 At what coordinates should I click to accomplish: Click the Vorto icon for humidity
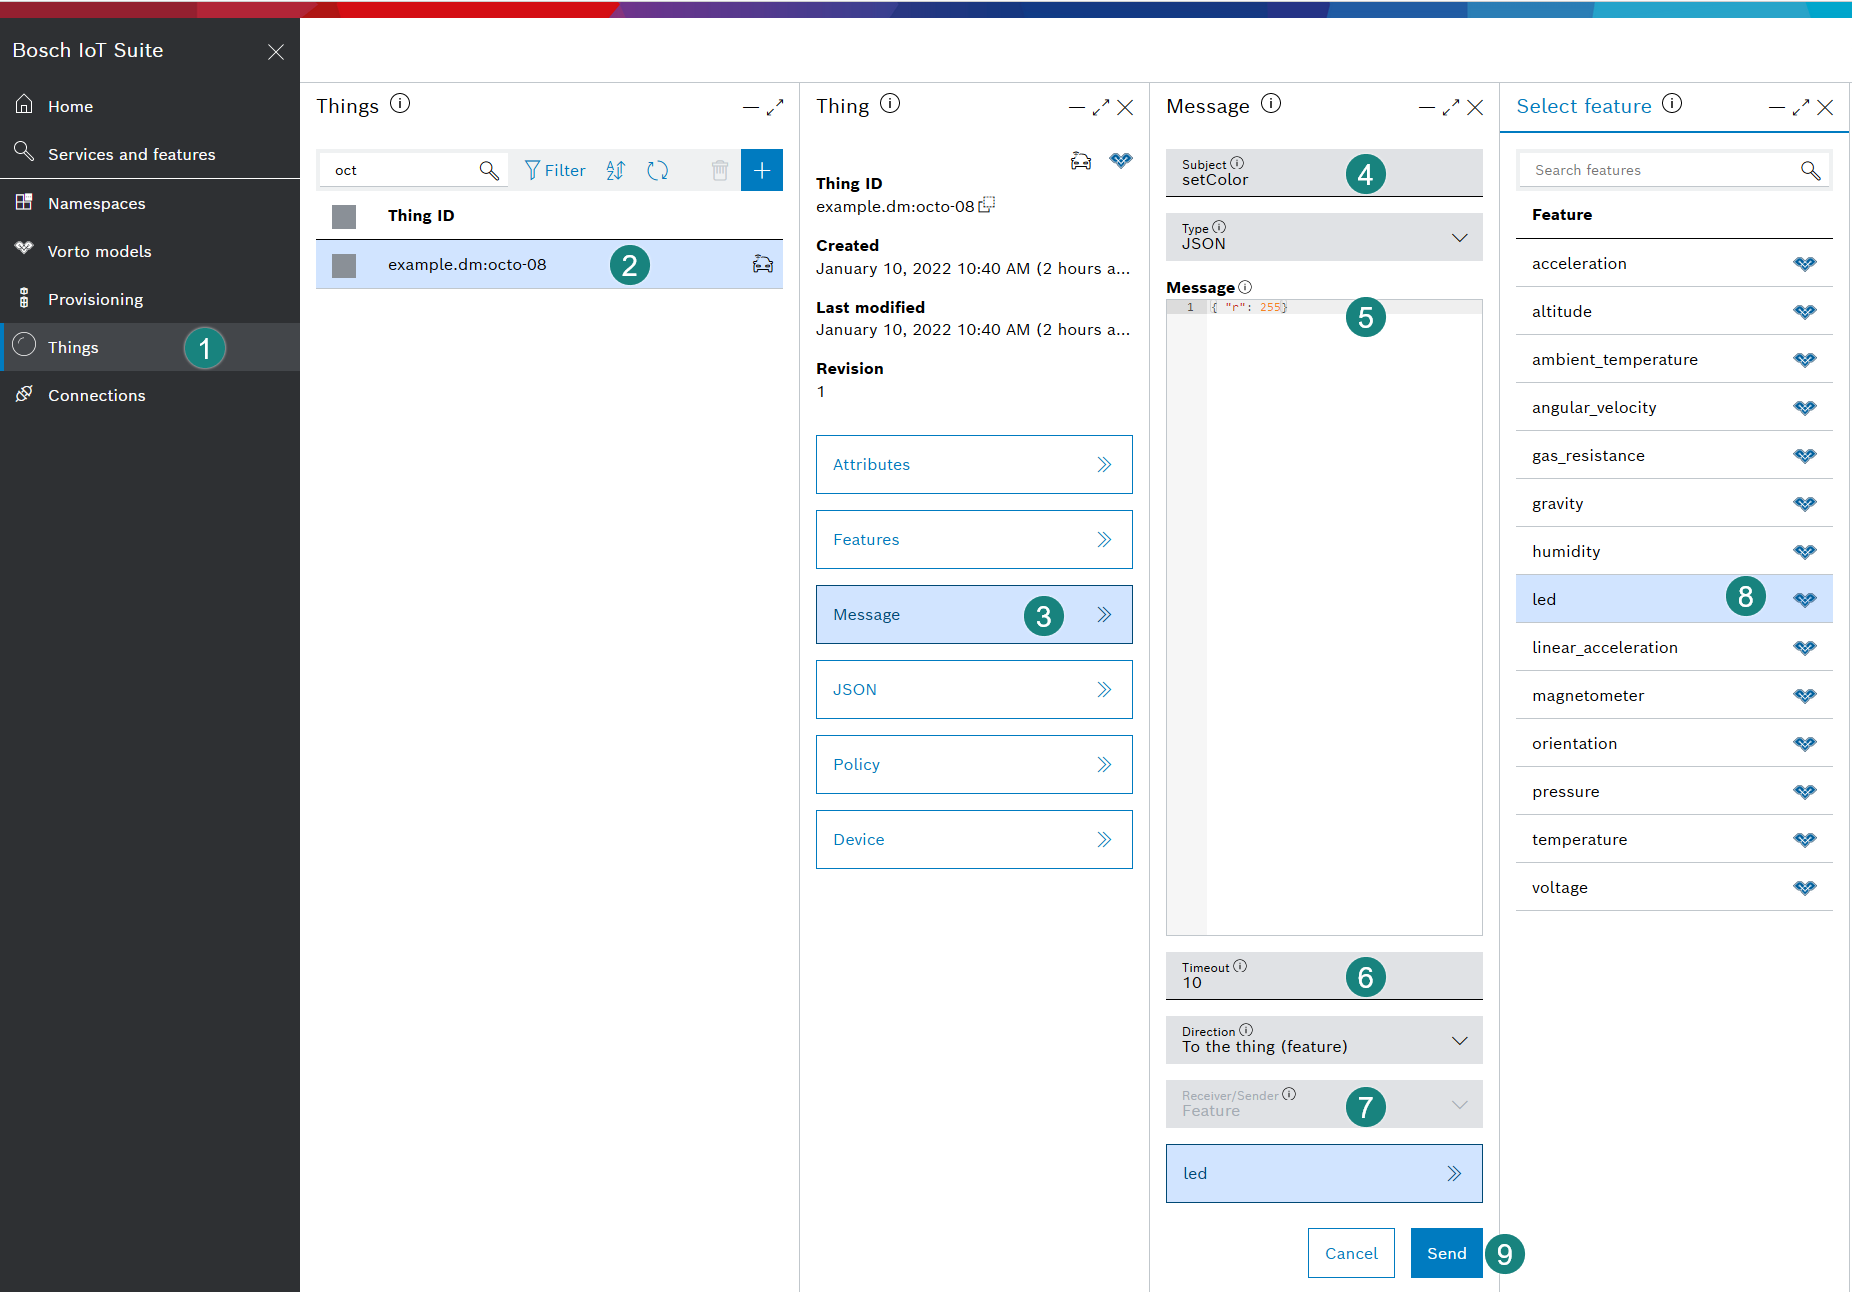pos(1805,552)
